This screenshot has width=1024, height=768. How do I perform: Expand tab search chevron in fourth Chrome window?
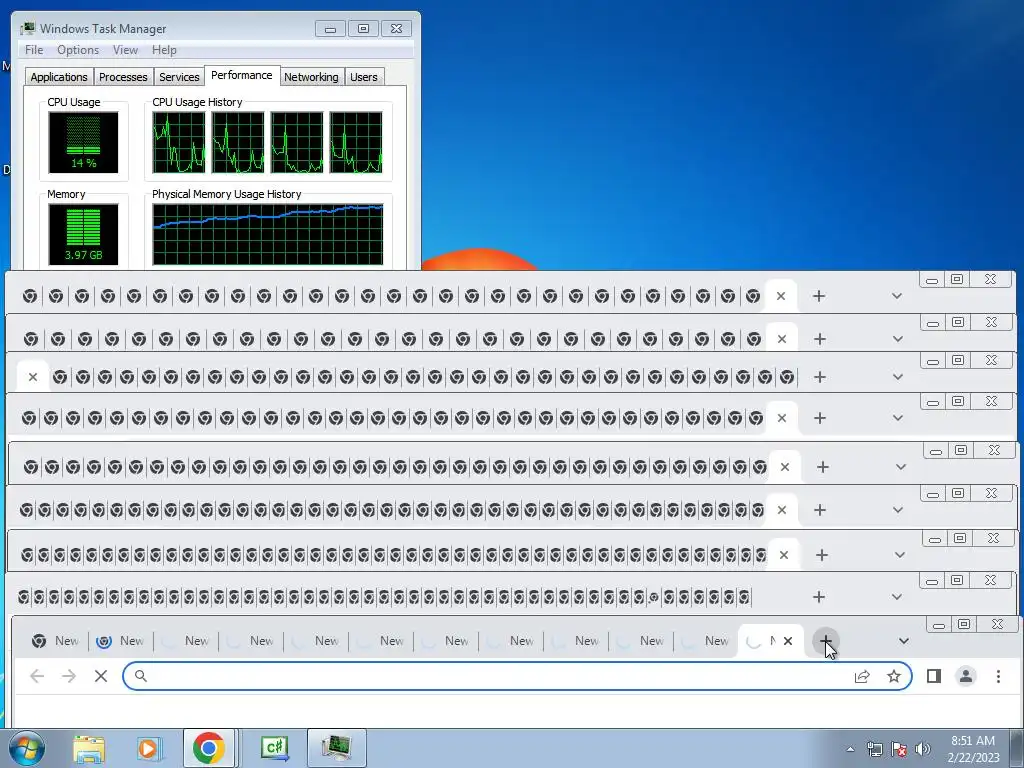(x=898, y=418)
